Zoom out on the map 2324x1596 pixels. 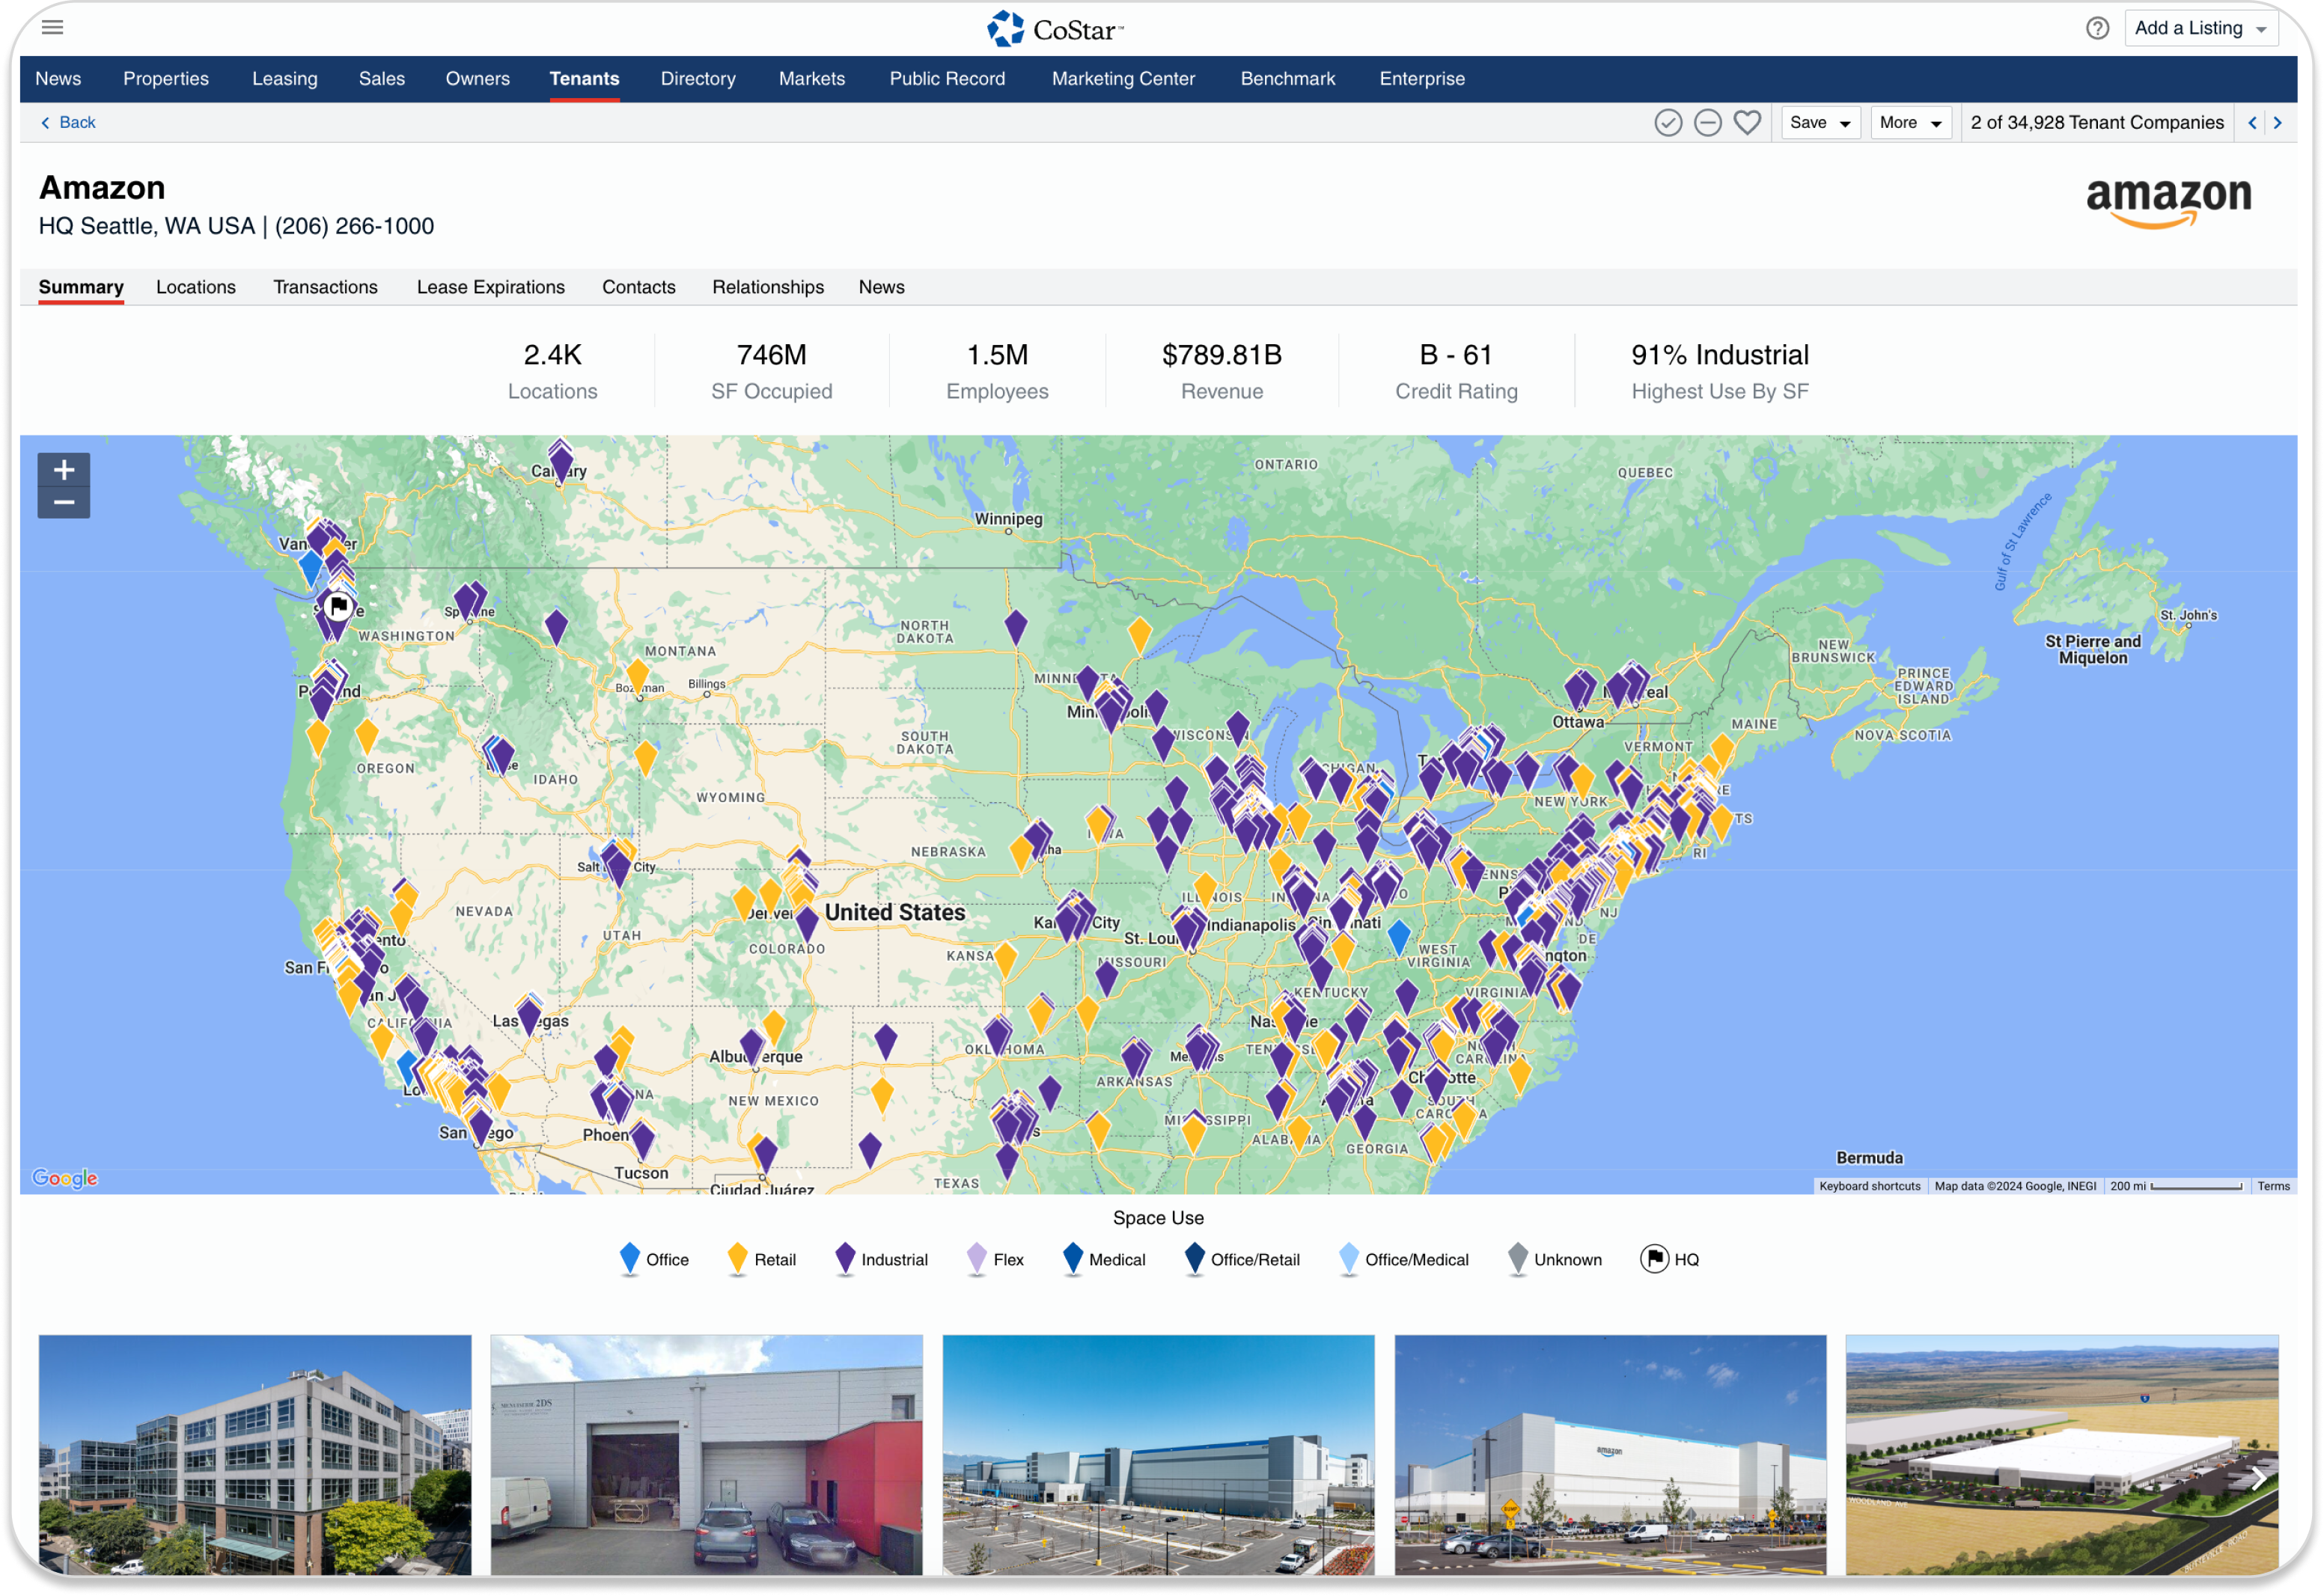[x=64, y=502]
